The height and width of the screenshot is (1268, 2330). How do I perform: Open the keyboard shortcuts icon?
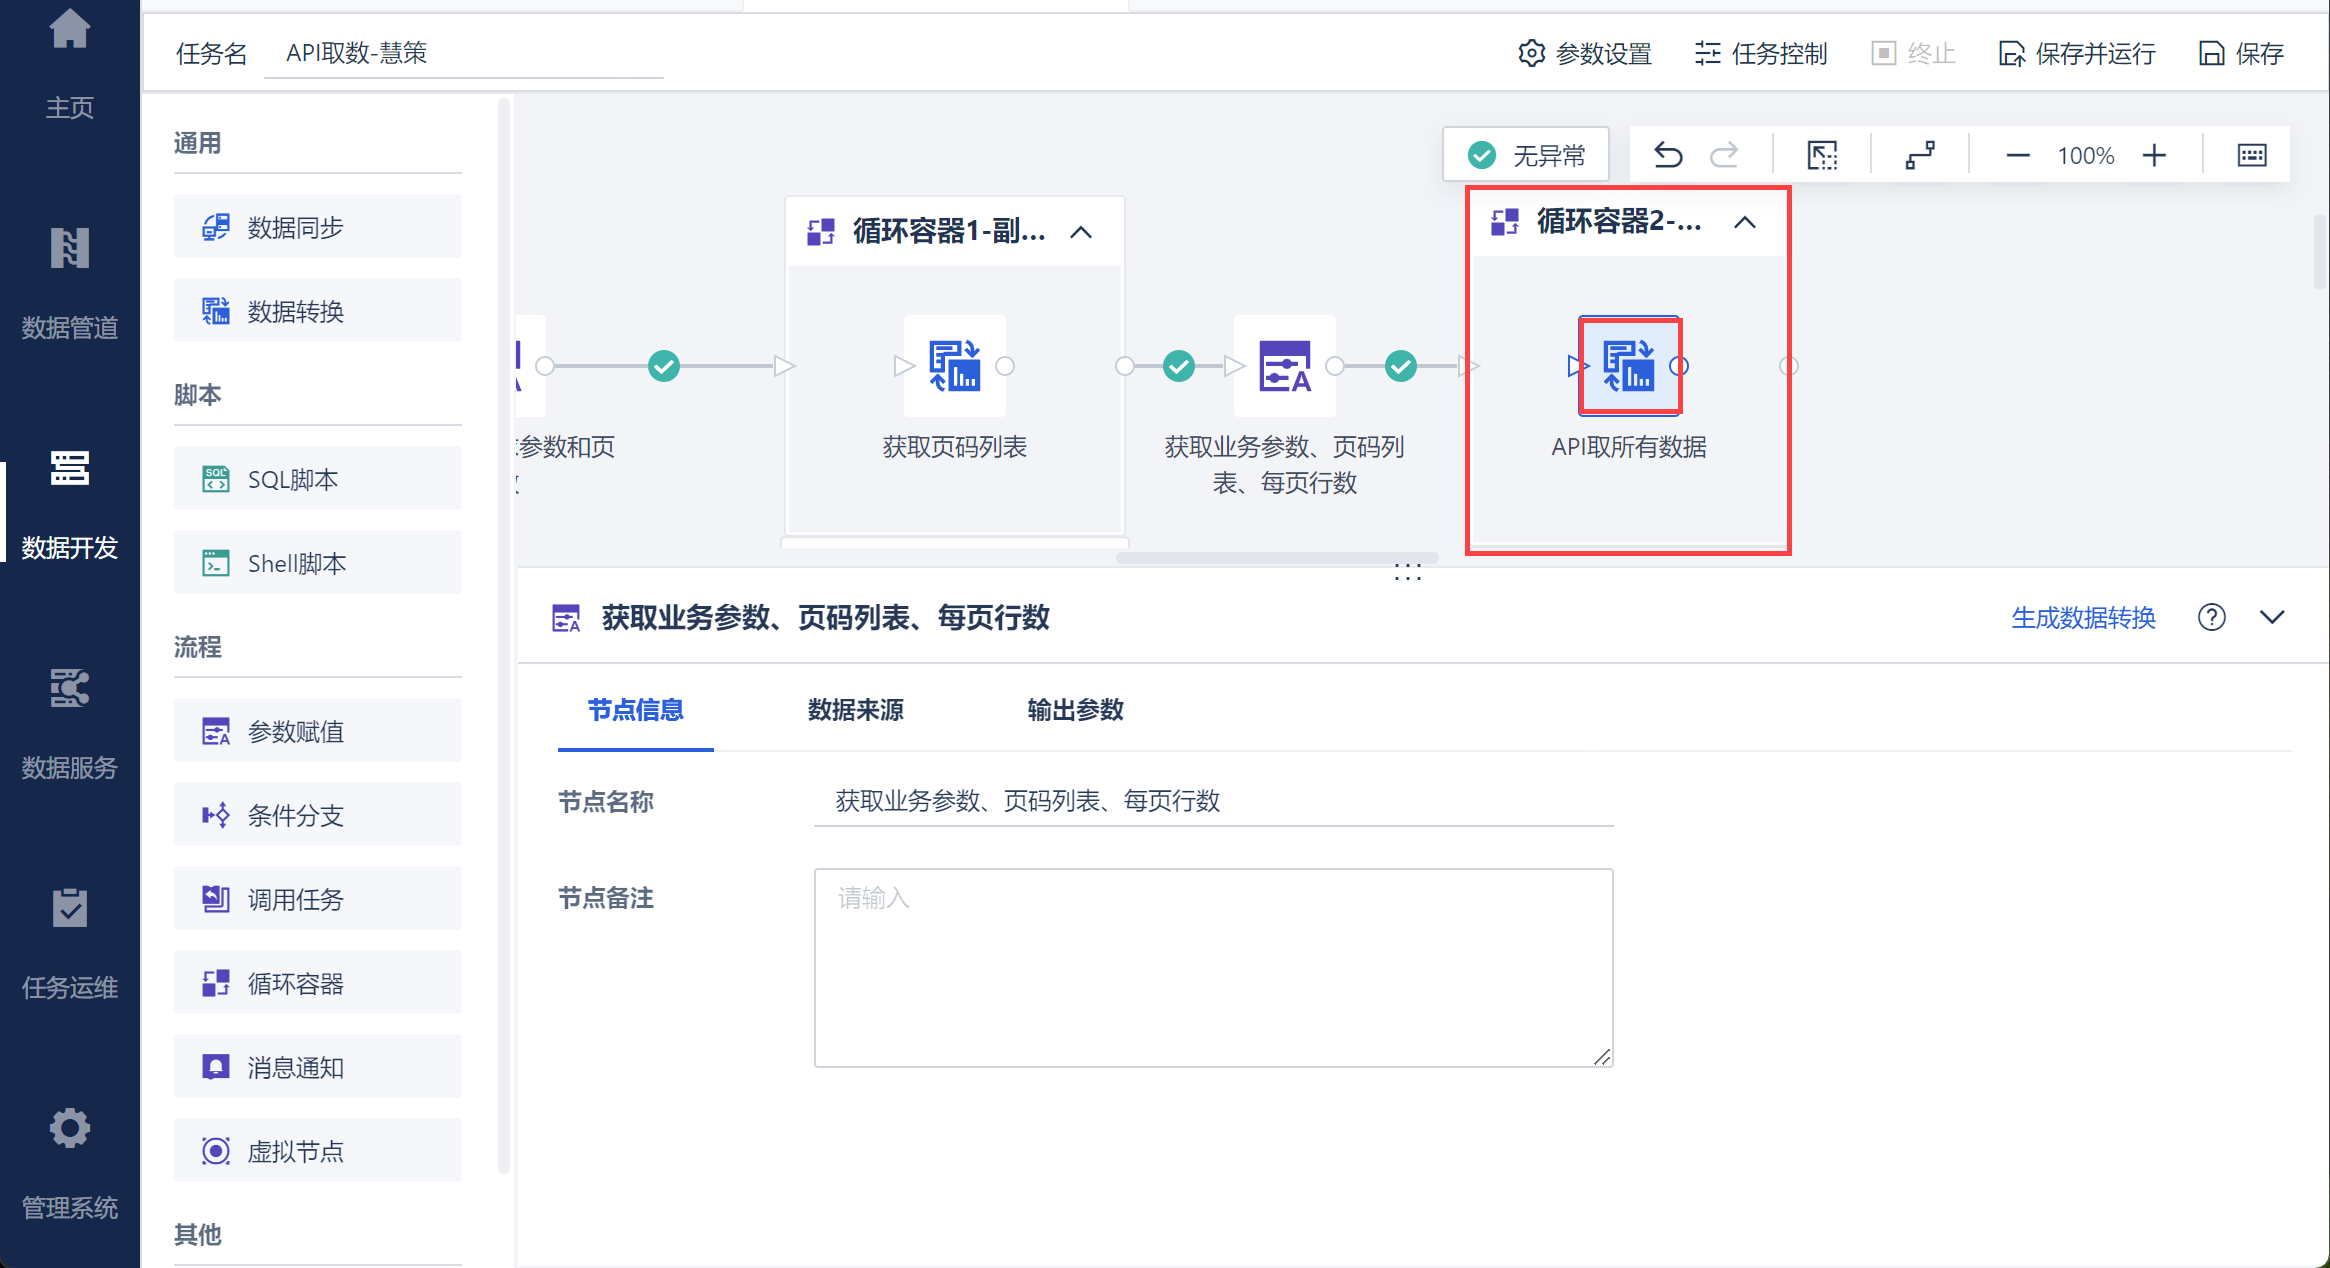(x=2251, y=155)
